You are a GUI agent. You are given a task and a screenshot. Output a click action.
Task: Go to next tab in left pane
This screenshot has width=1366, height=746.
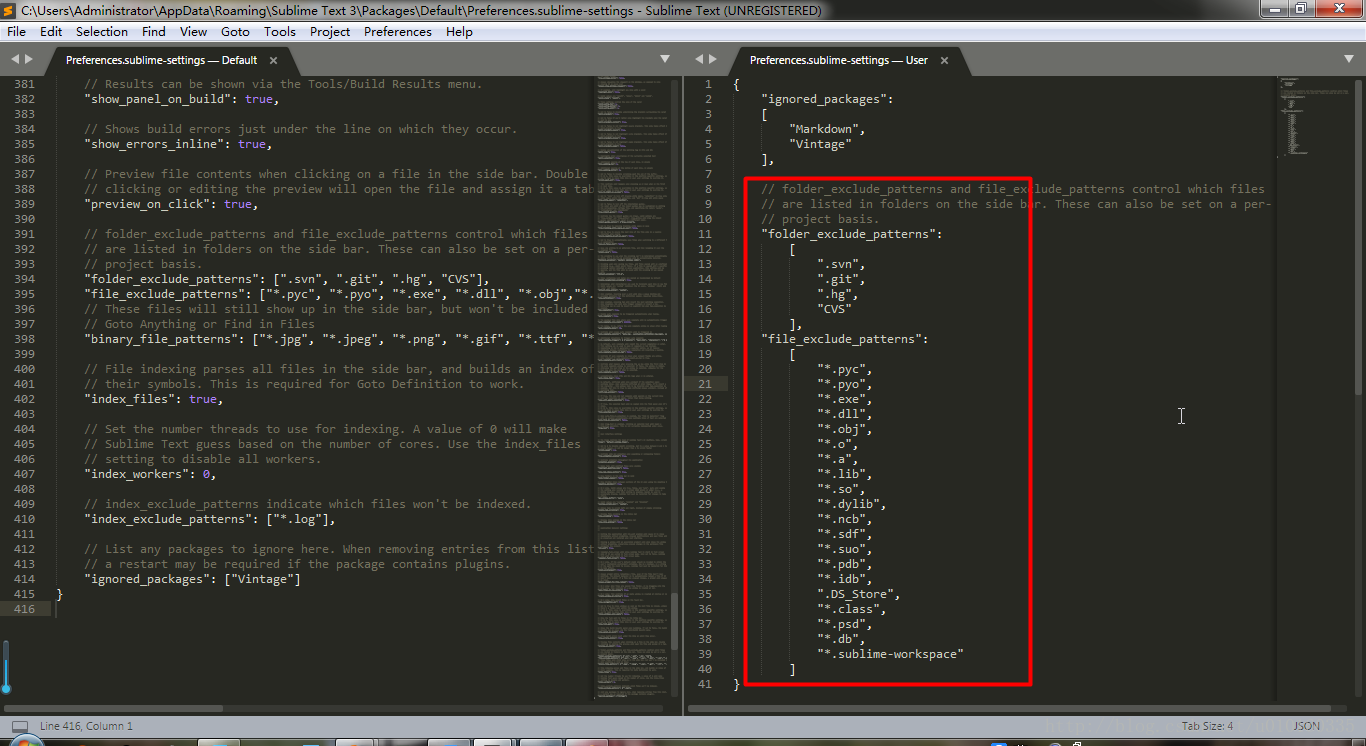(x=28, y=60)
